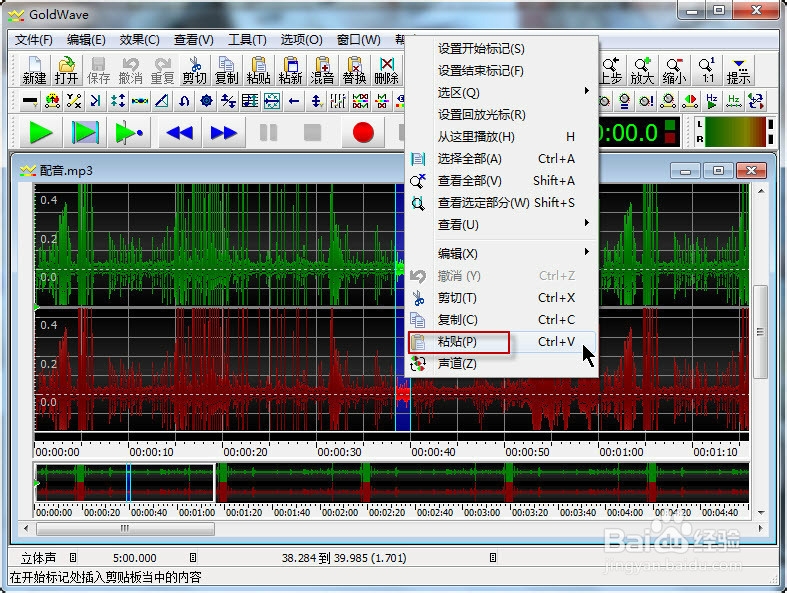787x593 pixels.
Task: Click the pause button
Action: (269, 133)
